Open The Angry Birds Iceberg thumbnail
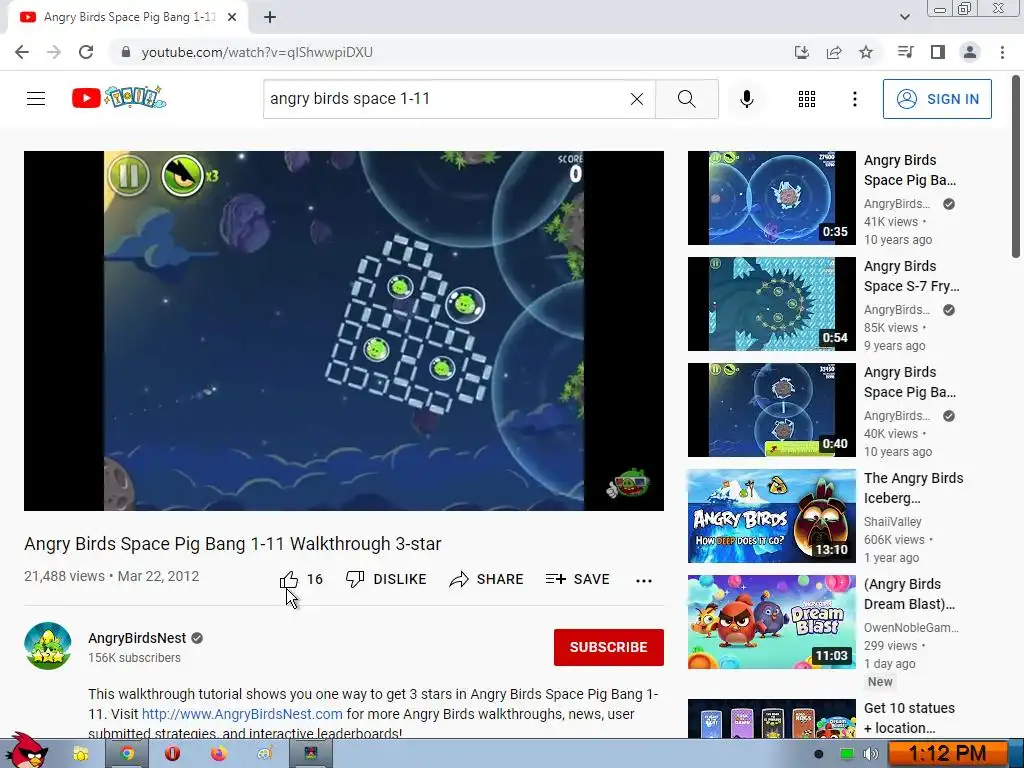 (x=771, y=516)
